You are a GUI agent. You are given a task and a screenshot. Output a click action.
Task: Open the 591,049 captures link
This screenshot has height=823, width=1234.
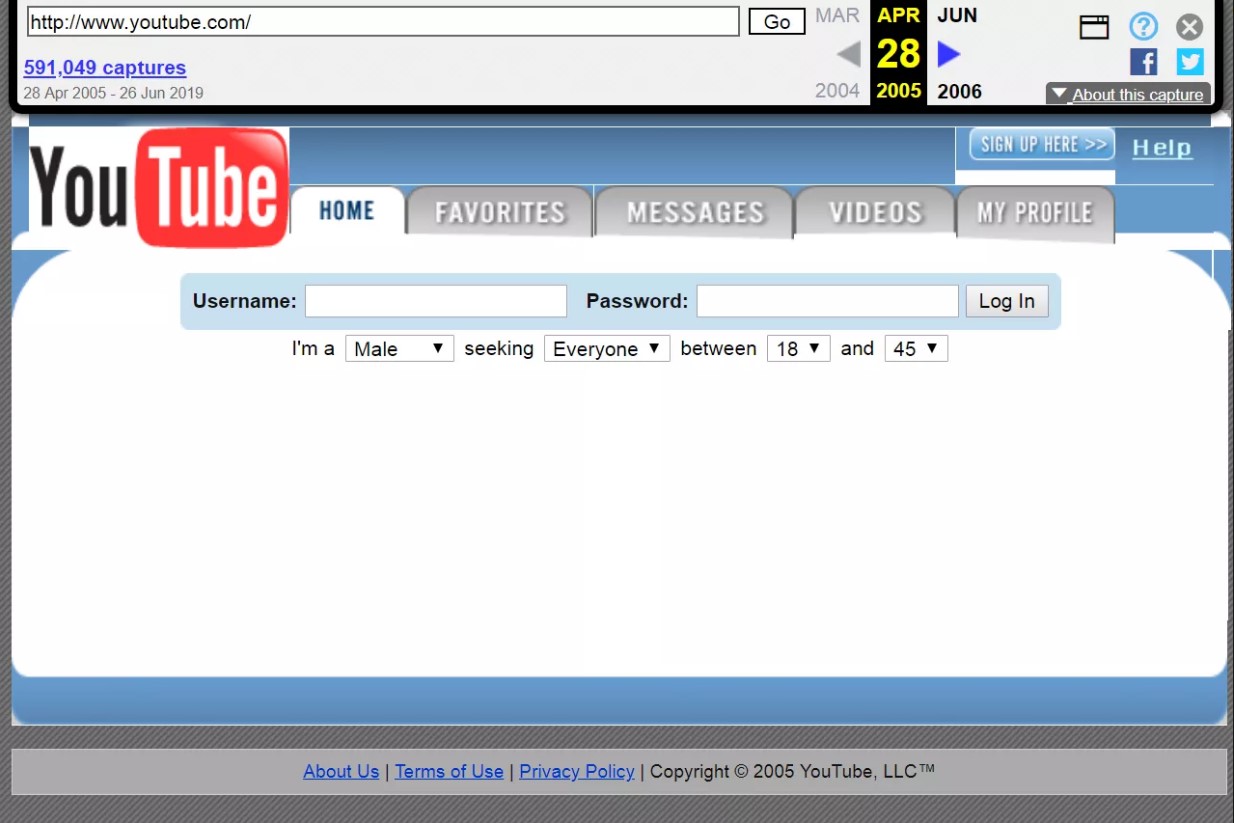click(105, 68)
